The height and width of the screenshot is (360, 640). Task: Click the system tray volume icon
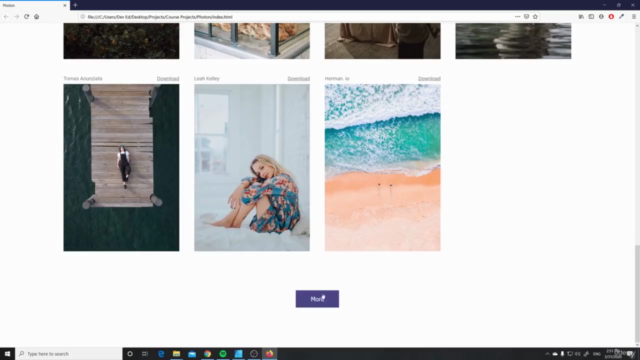577,354
